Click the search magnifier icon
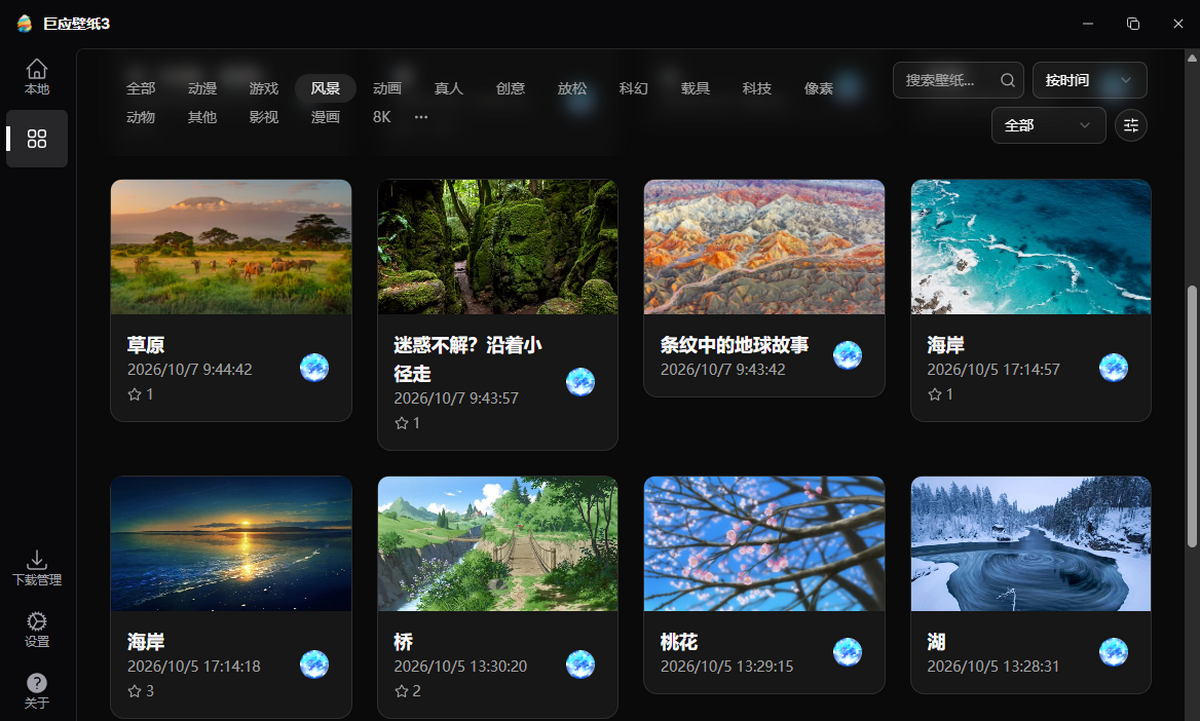Image resolution: width=1200 pixels, height=721 pixels. [x=1008, y=80]
